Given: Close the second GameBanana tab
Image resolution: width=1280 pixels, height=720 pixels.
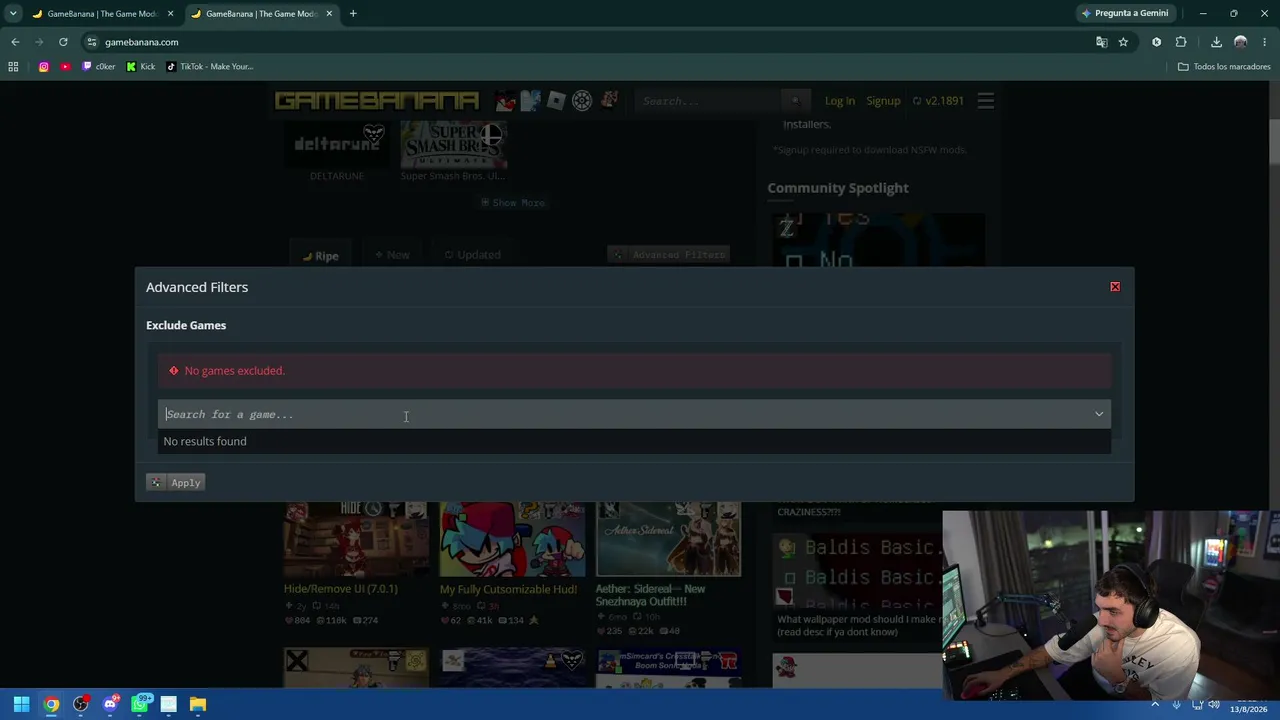Looking at the screenshot, I should tap(329, 14).
